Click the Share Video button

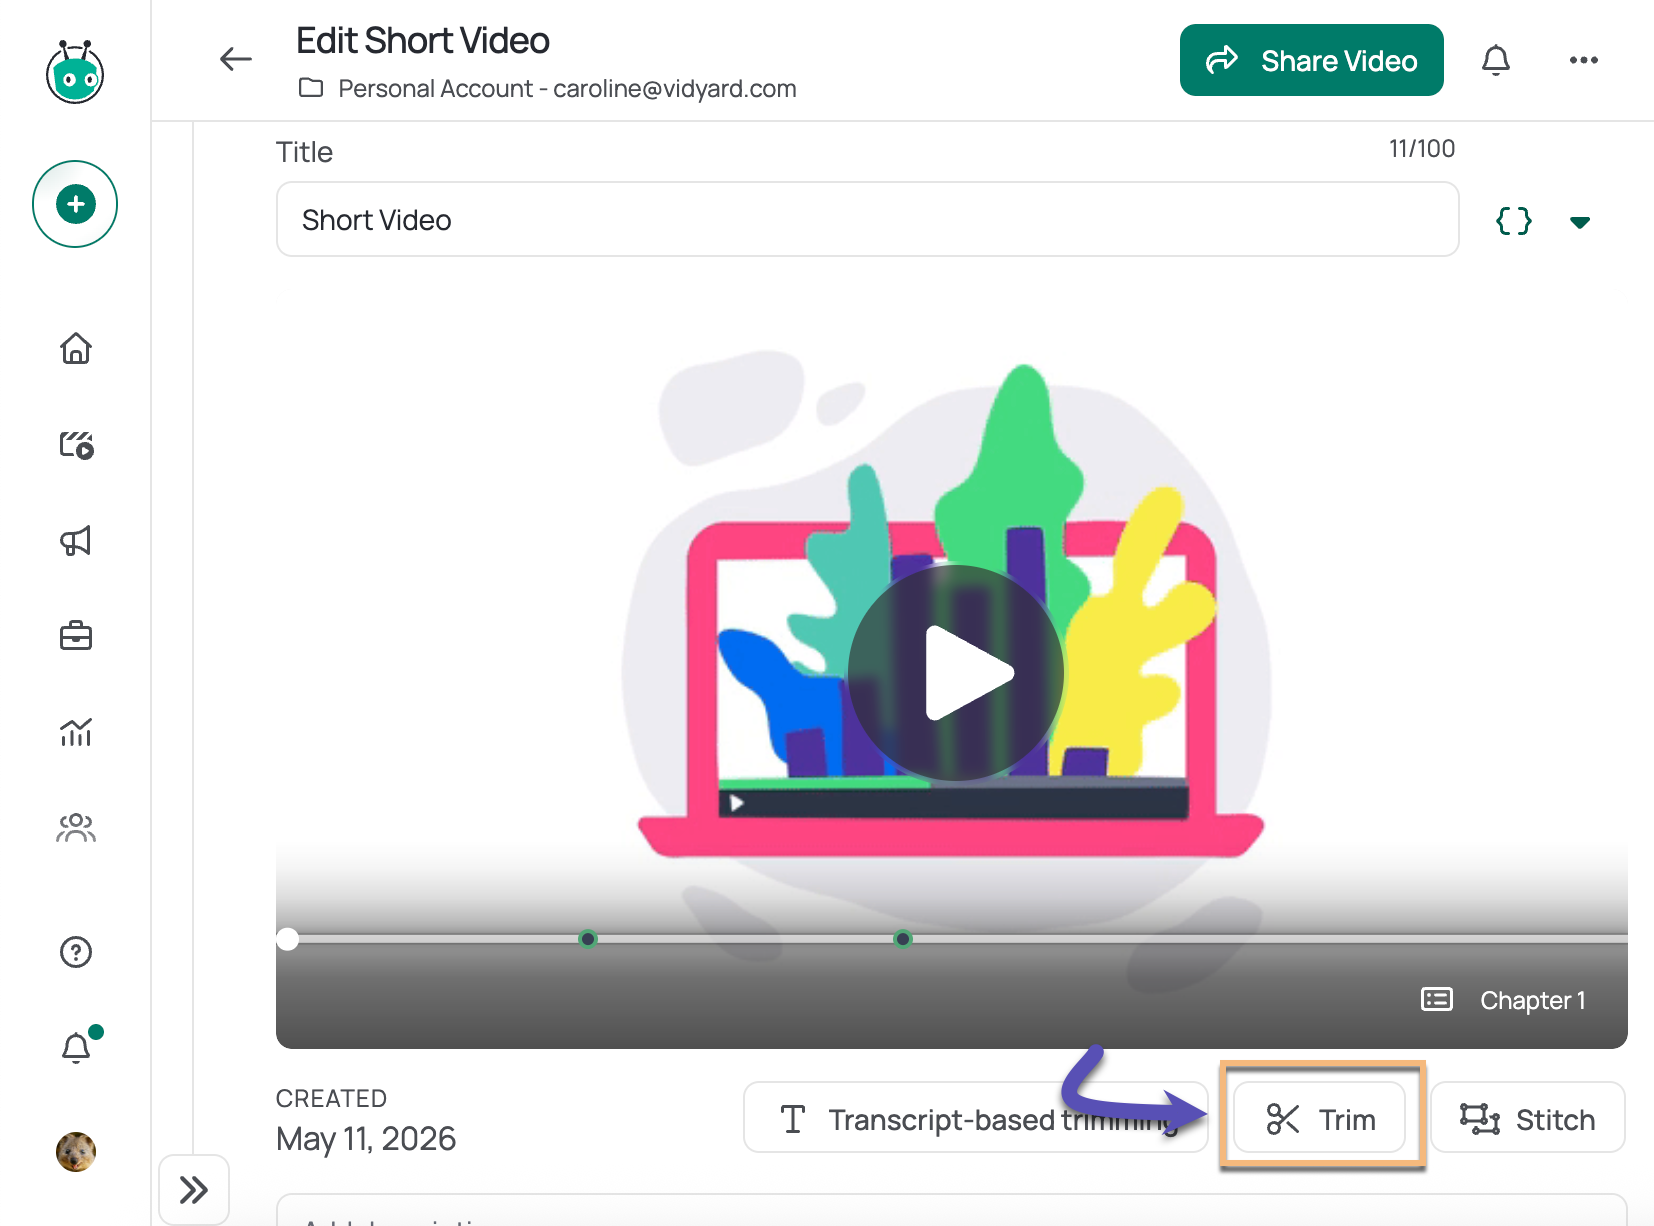[x=1311, y=60]
